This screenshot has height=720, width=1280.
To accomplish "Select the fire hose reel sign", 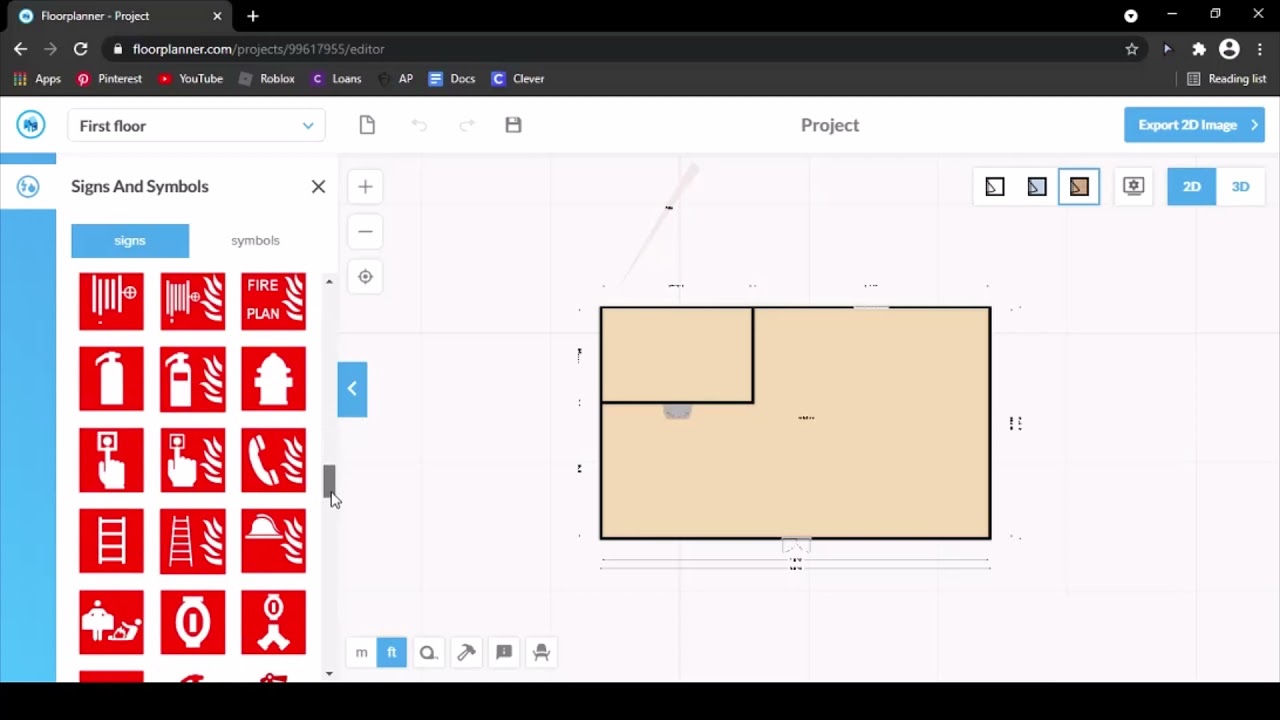I will coord(111,301).
